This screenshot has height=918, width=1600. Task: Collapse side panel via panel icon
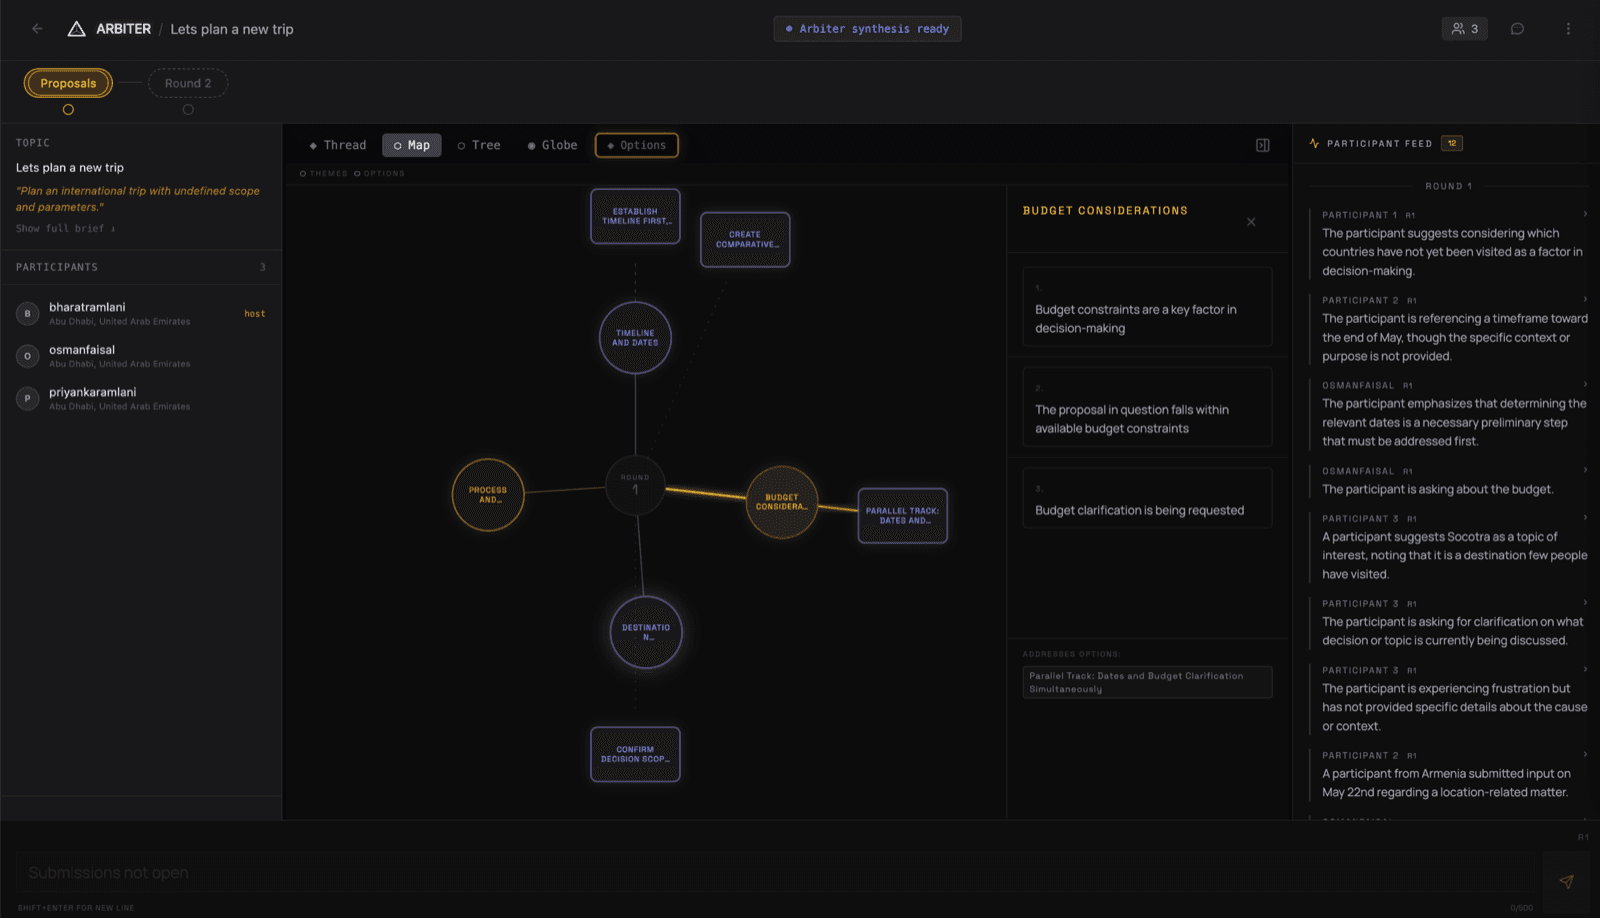click(1263, 145)
